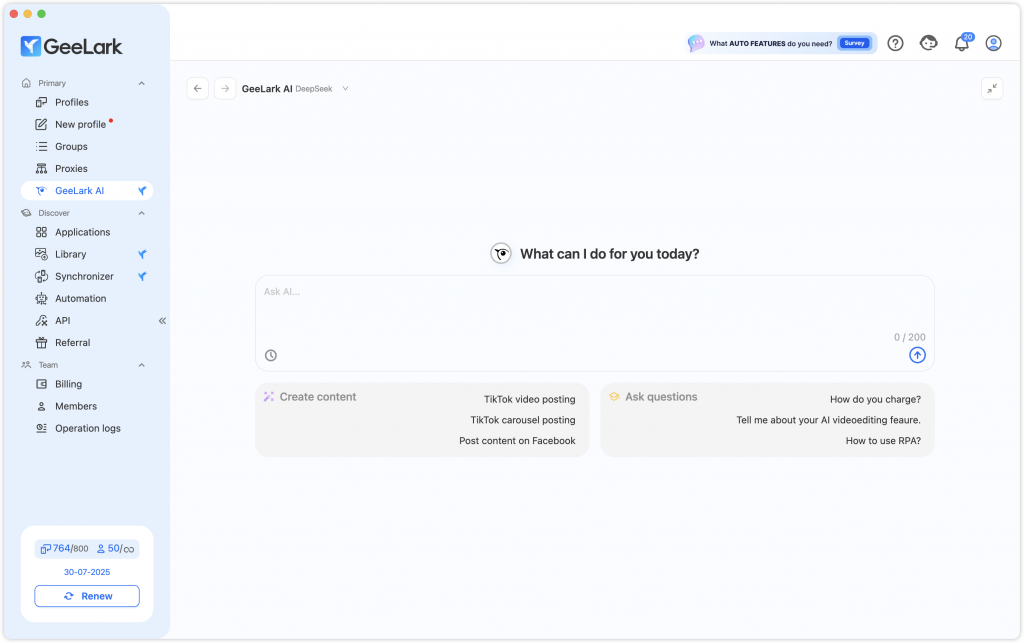1024x643 pixels.
Task: Choose AI videoediting feature question
Action: coord(828,420)
